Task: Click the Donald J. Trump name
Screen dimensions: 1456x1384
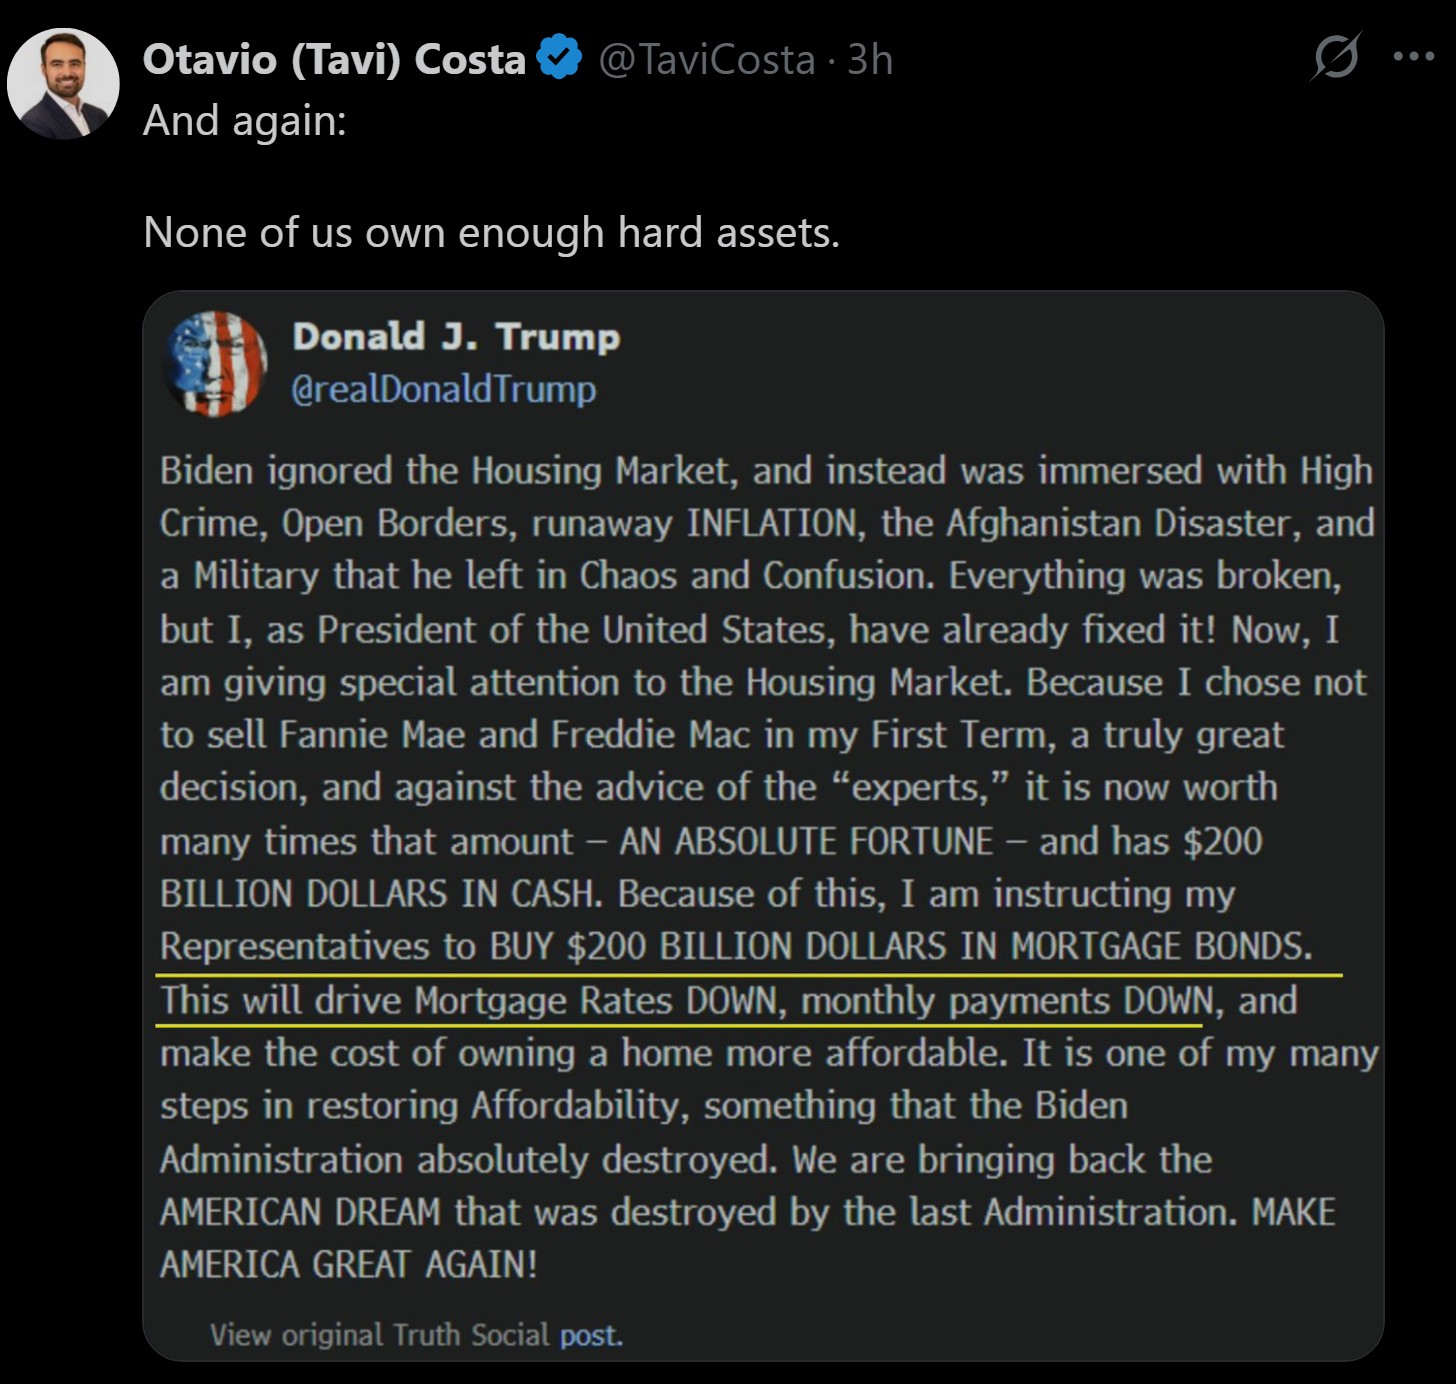Action: (x=456, y=337)
